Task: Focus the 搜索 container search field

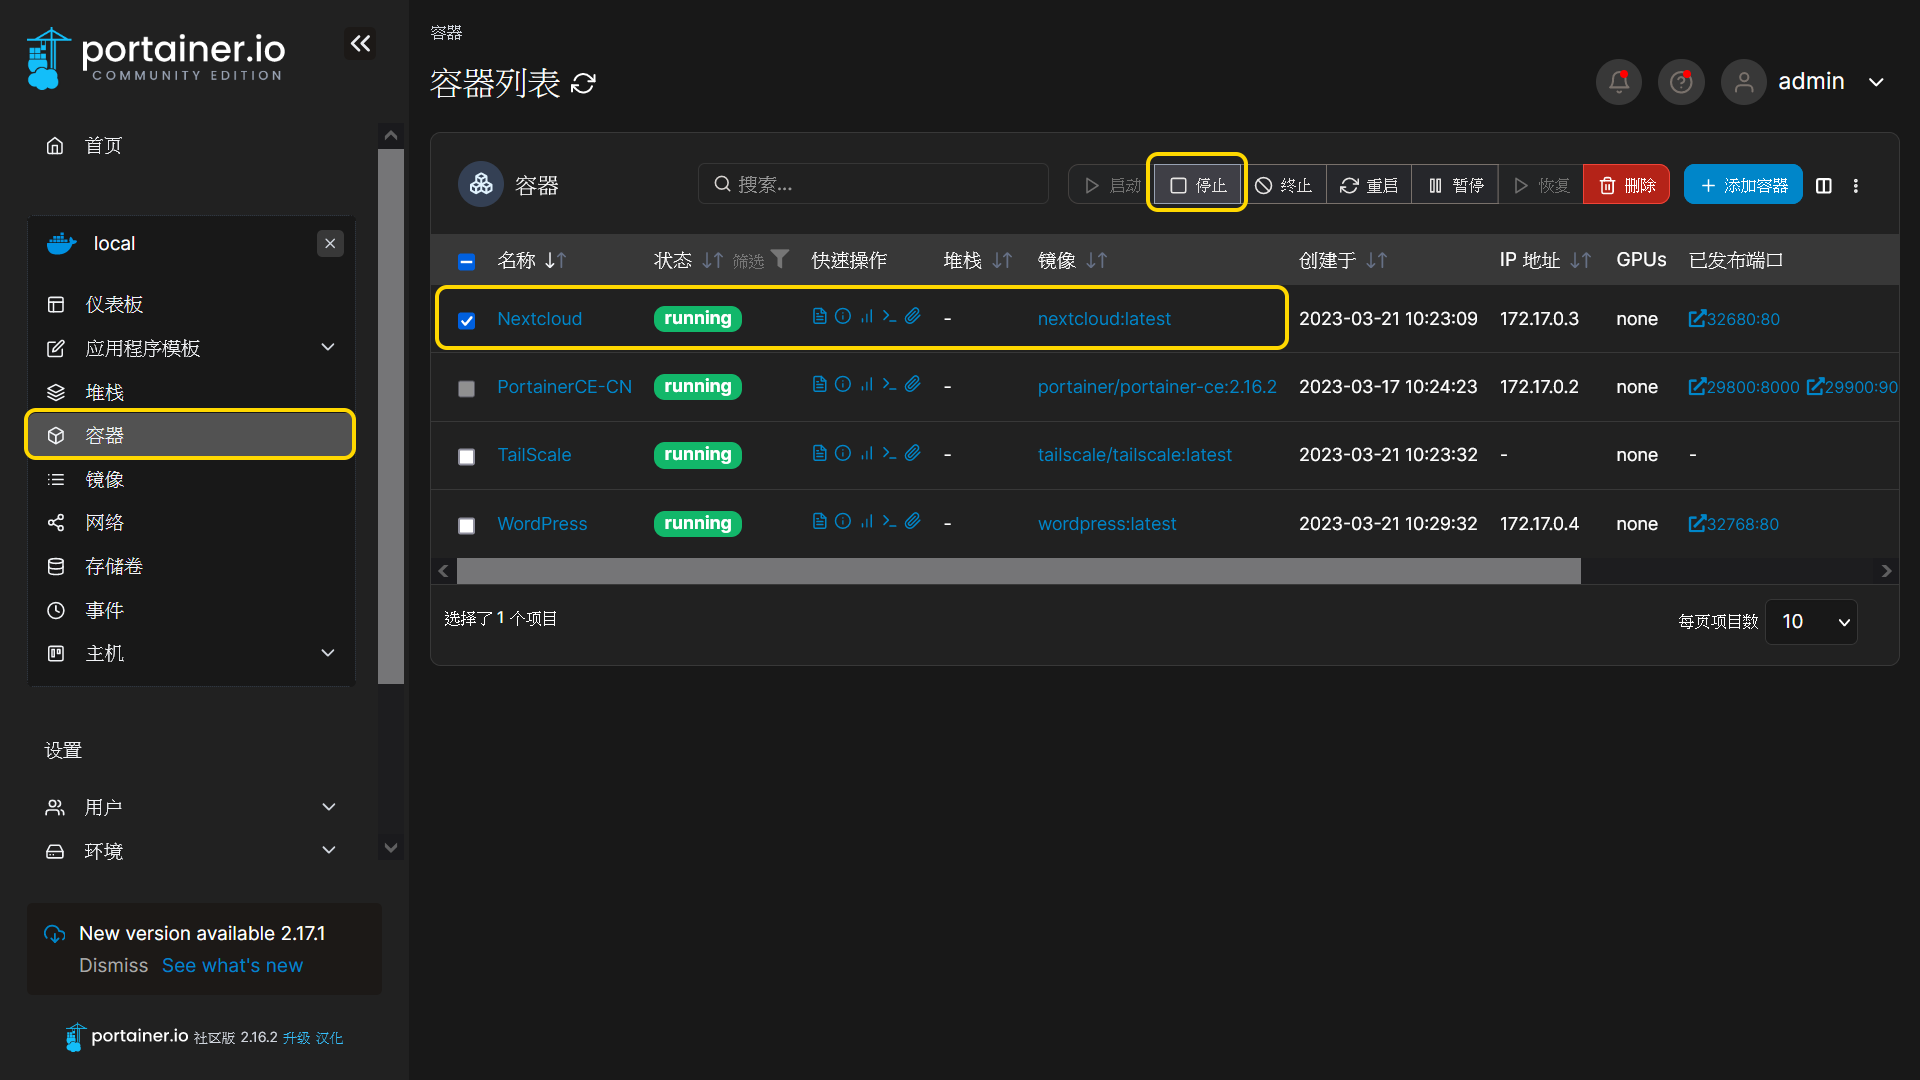Action: (873, 184)
